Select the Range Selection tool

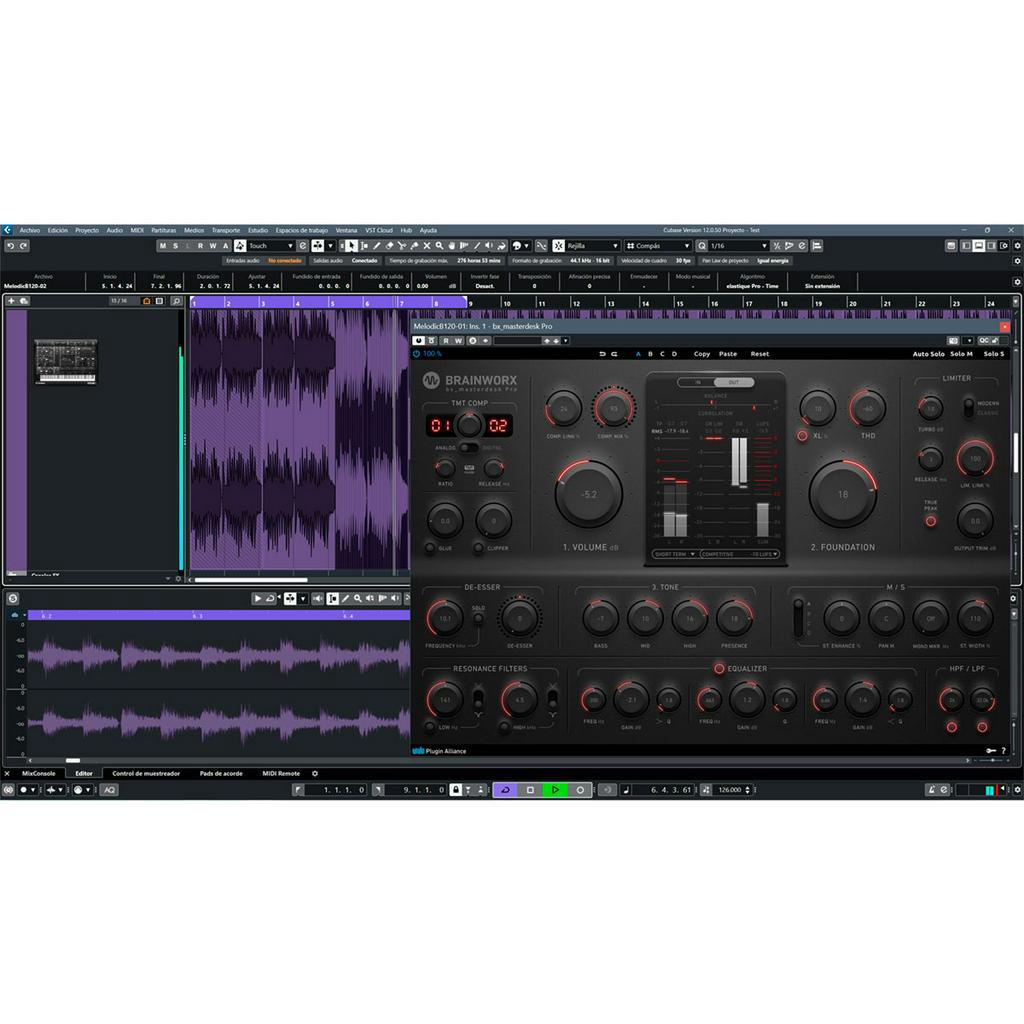point(364,246)
